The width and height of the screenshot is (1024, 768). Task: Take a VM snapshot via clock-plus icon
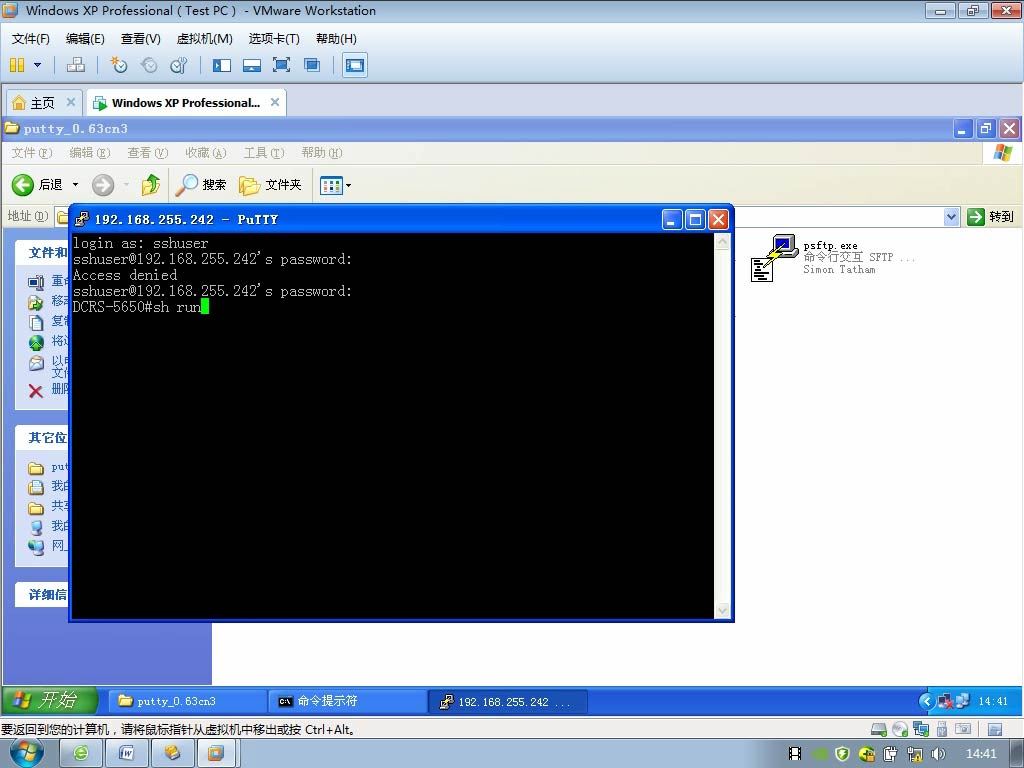click(118, 65)
